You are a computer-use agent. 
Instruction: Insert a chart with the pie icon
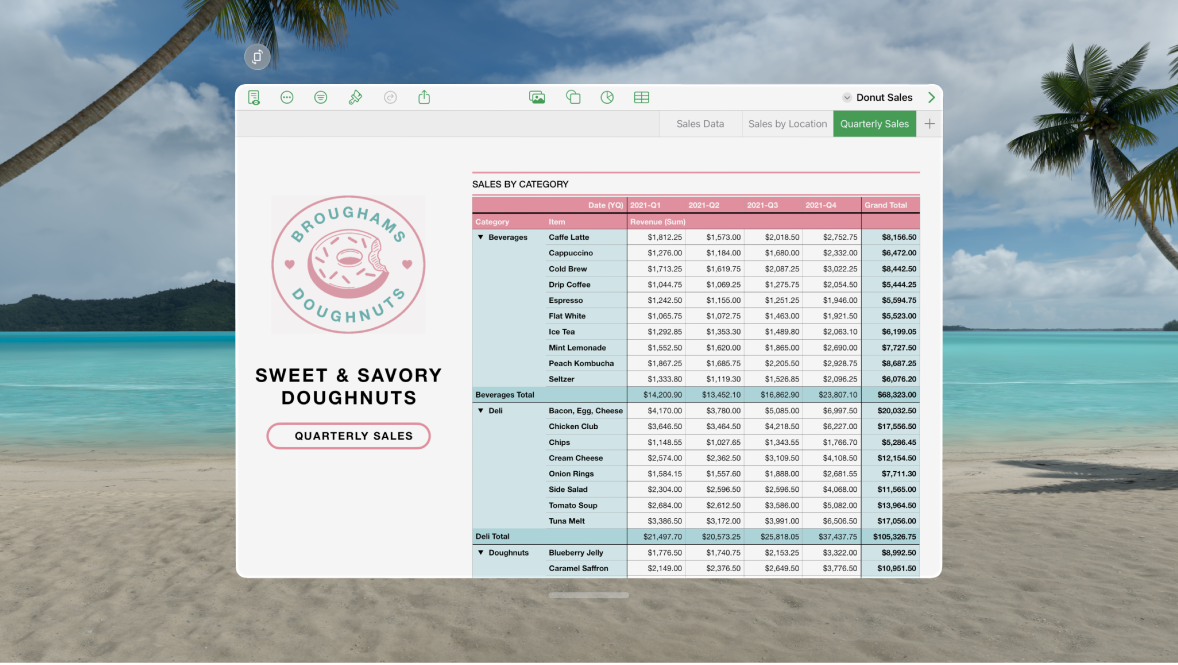pos(607,98)
